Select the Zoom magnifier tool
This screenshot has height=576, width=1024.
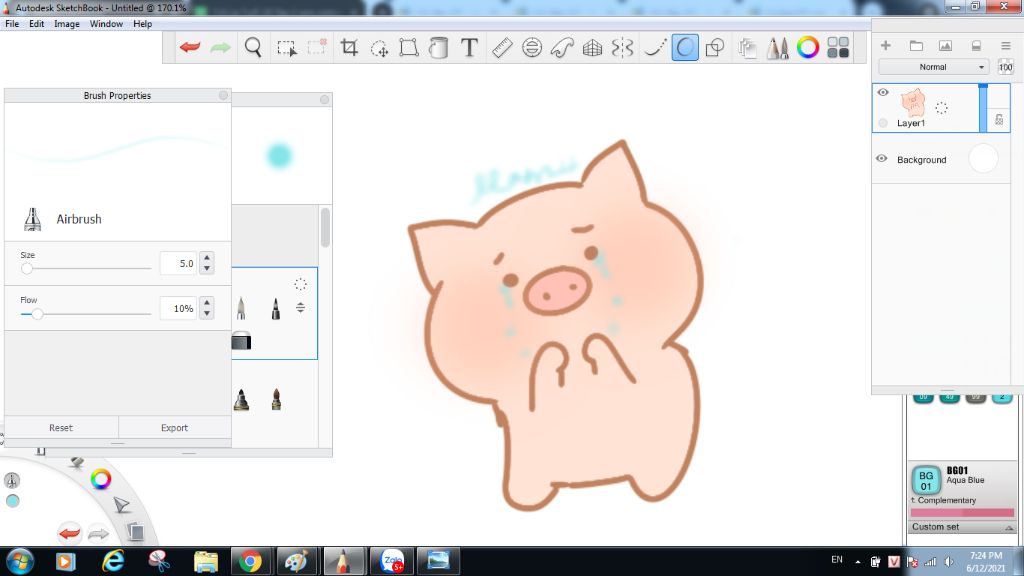(253, 48)
